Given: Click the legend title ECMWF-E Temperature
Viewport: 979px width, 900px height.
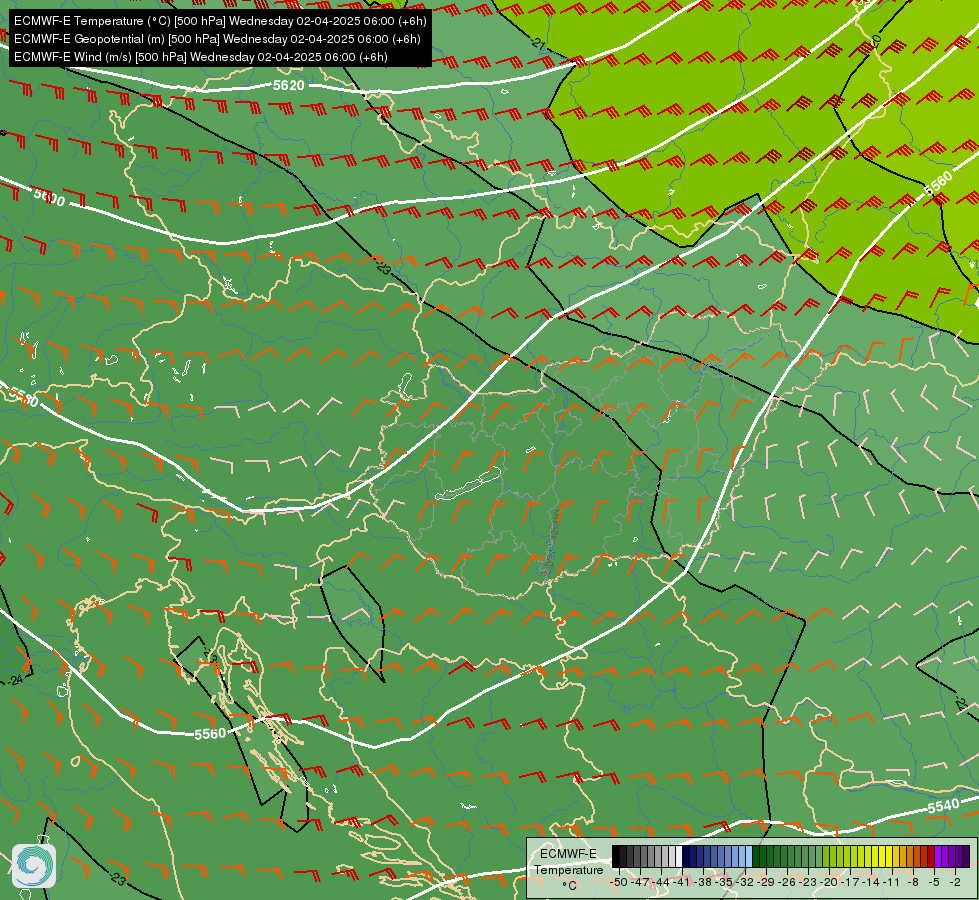Looking at the screenshot, I should [x=568, y=861].
